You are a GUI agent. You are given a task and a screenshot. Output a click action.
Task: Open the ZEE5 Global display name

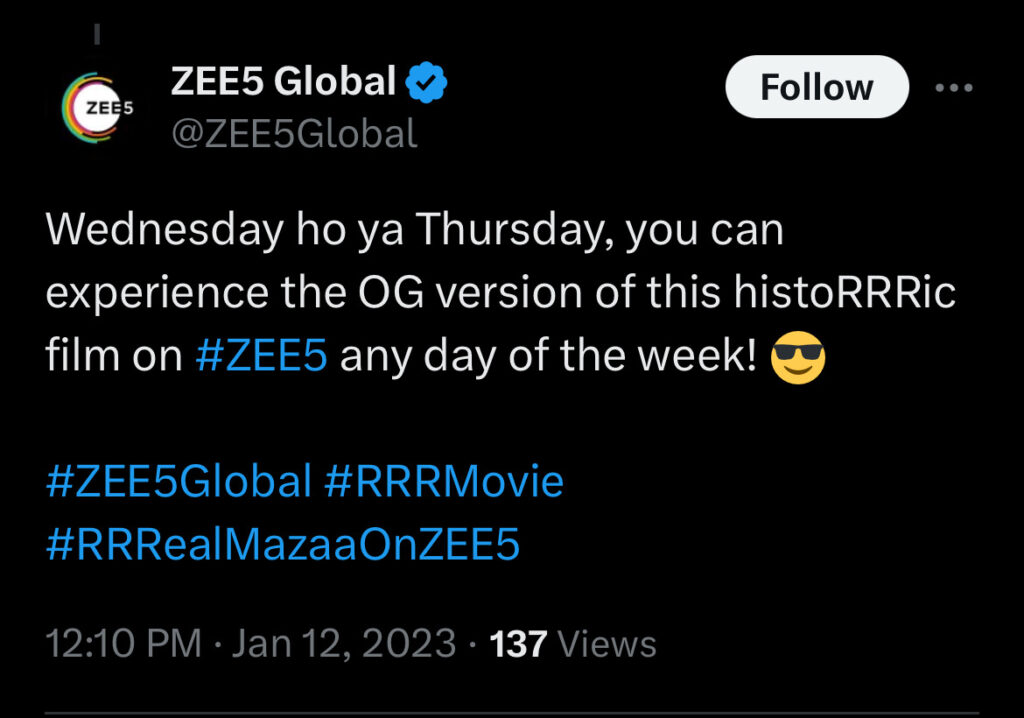[284, 83]
